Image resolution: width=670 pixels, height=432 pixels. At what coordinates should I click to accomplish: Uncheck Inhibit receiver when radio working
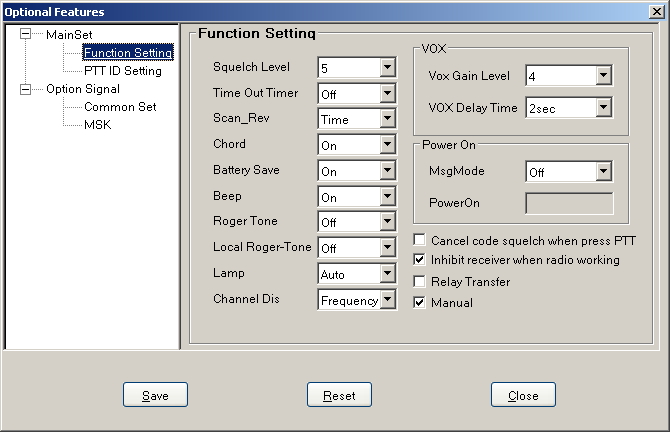420,259
